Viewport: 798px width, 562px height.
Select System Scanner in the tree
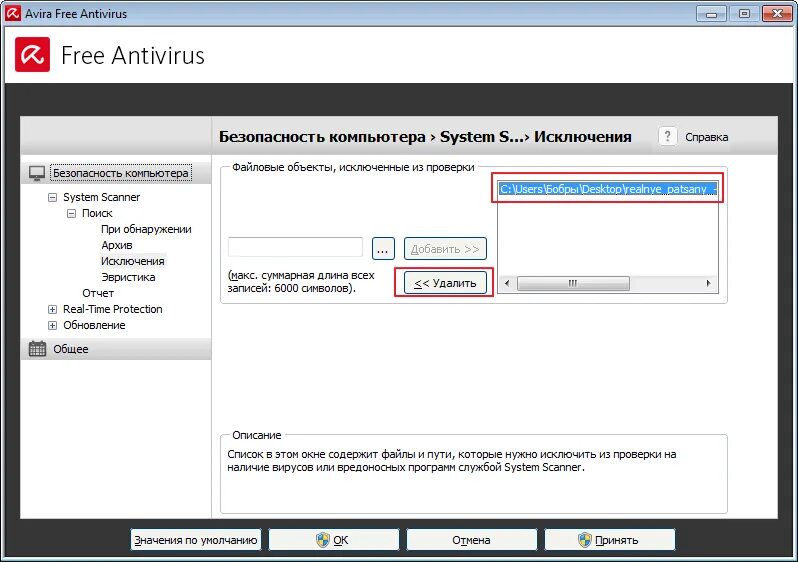point(101,197)
